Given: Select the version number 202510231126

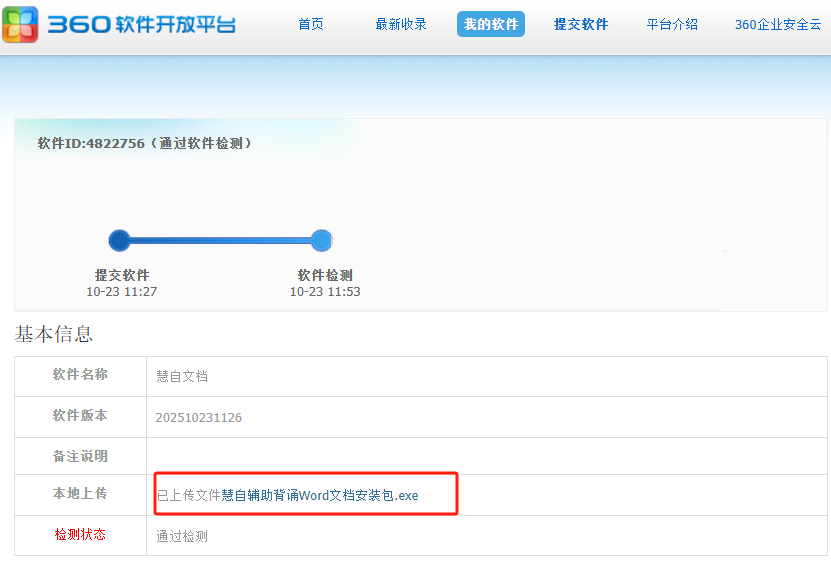Looking at the screenshot, I should (199, 417).
